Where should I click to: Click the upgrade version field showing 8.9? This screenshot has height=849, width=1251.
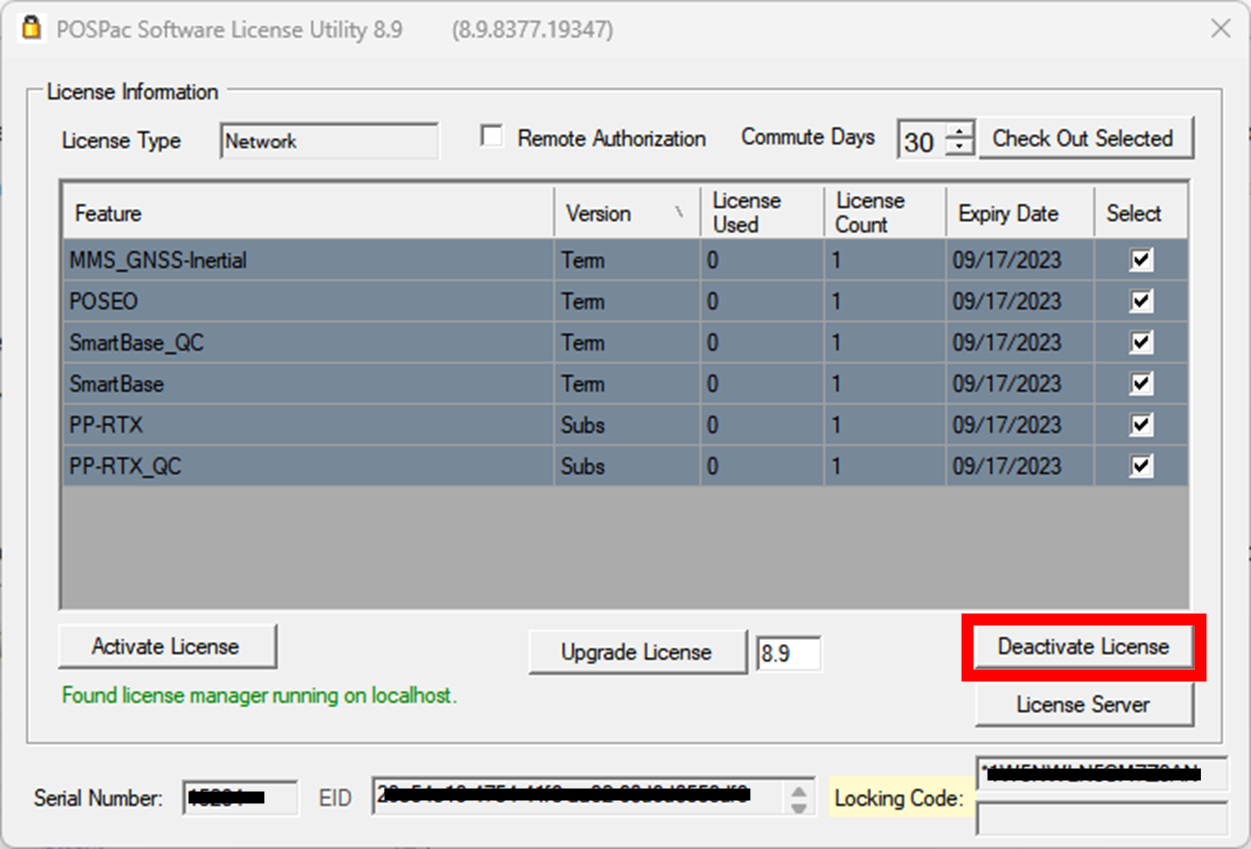[788, 653]
